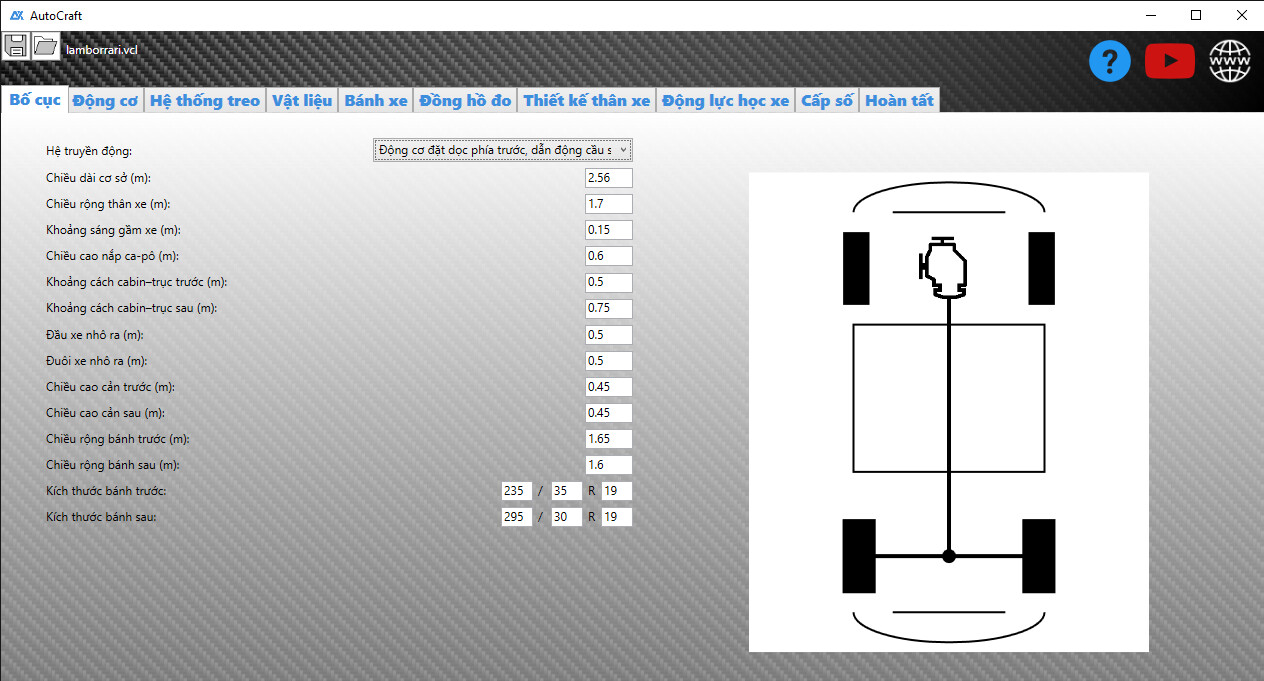Viewport: 1264px width, 681px height.
Task: Switch to the Động cơ tab
Action: [x=105, y=100]
